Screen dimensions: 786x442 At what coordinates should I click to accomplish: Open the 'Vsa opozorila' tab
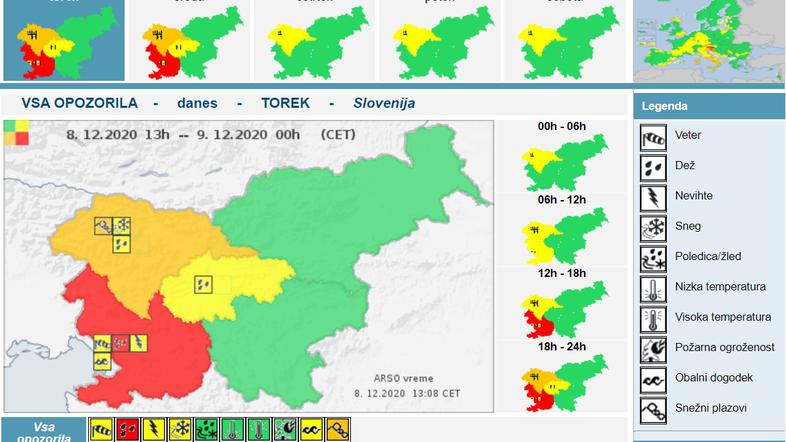click(x=43, y=431)
